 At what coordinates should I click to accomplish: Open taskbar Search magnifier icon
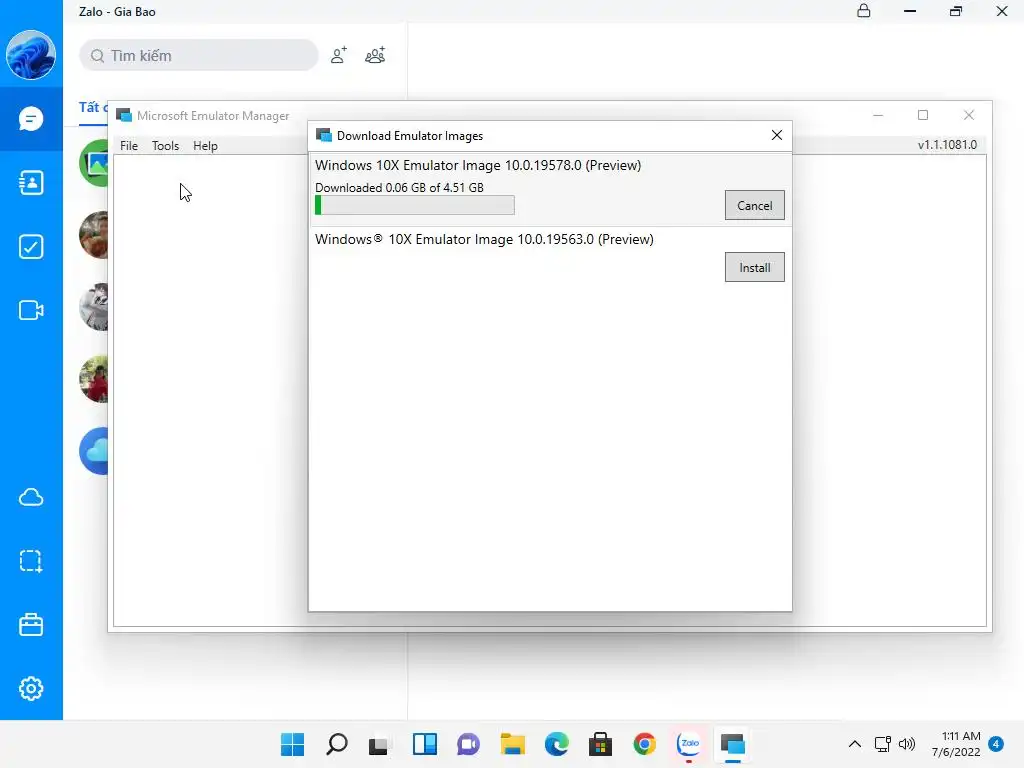(x=337, y=744)
